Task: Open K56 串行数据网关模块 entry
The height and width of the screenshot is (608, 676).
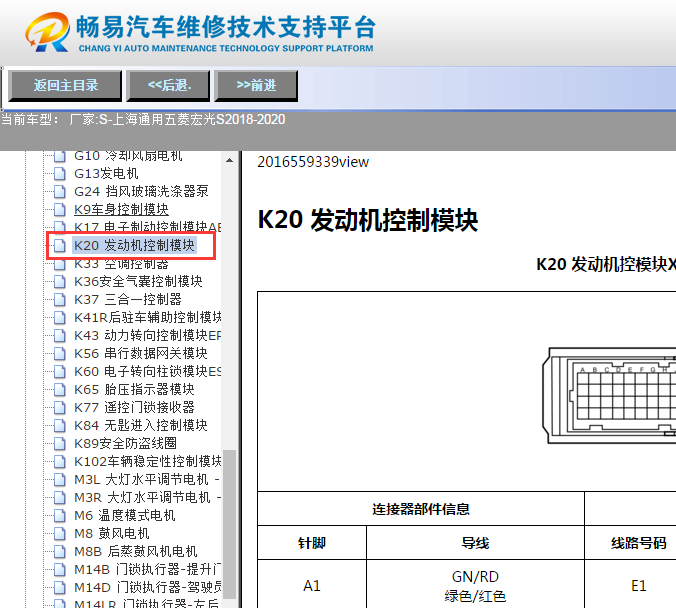Action: [141, 354]
